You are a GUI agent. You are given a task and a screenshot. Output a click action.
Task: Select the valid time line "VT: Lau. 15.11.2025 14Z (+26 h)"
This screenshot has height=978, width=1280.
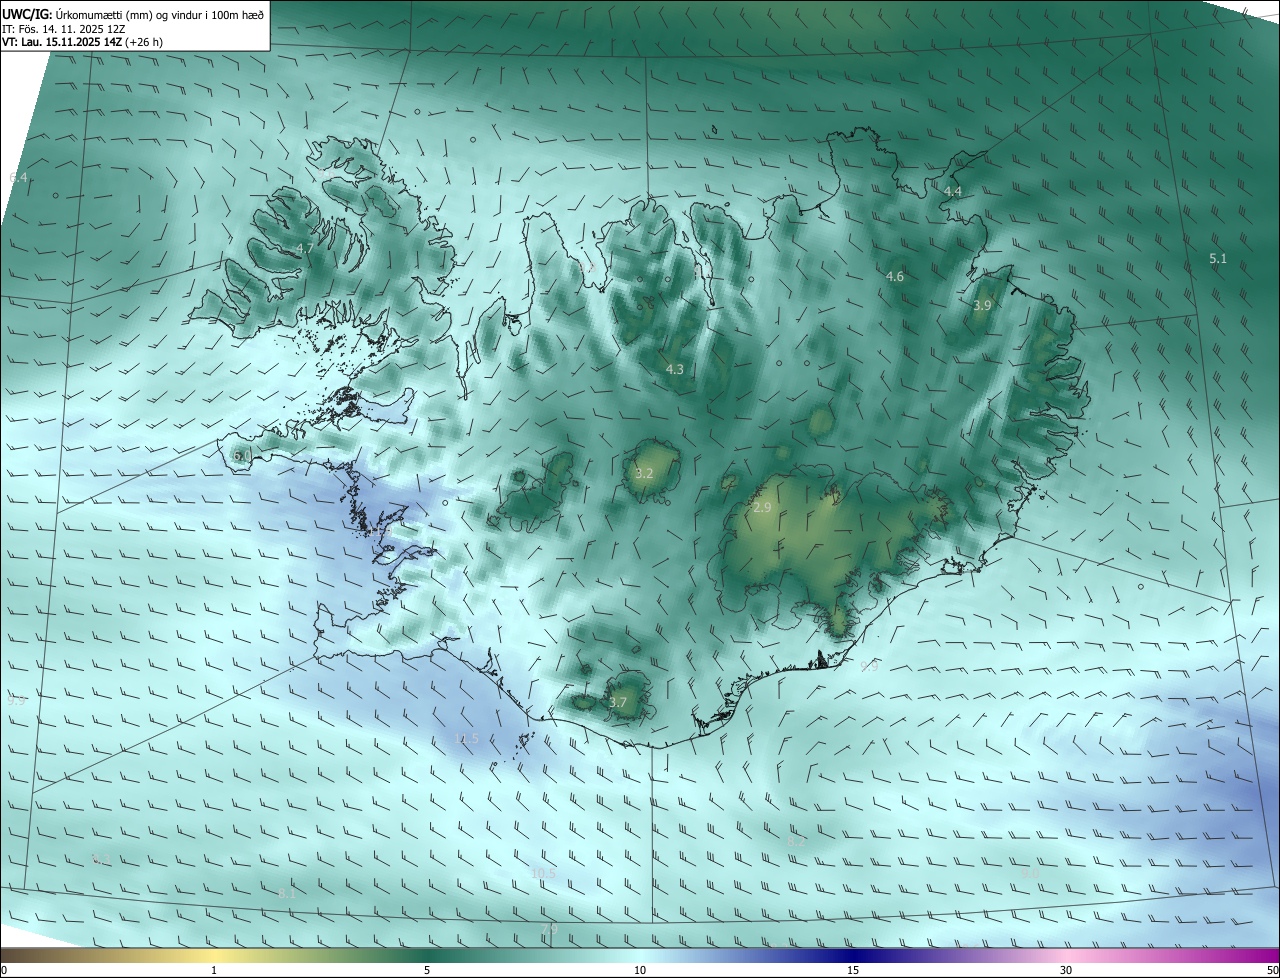[82, 42]
